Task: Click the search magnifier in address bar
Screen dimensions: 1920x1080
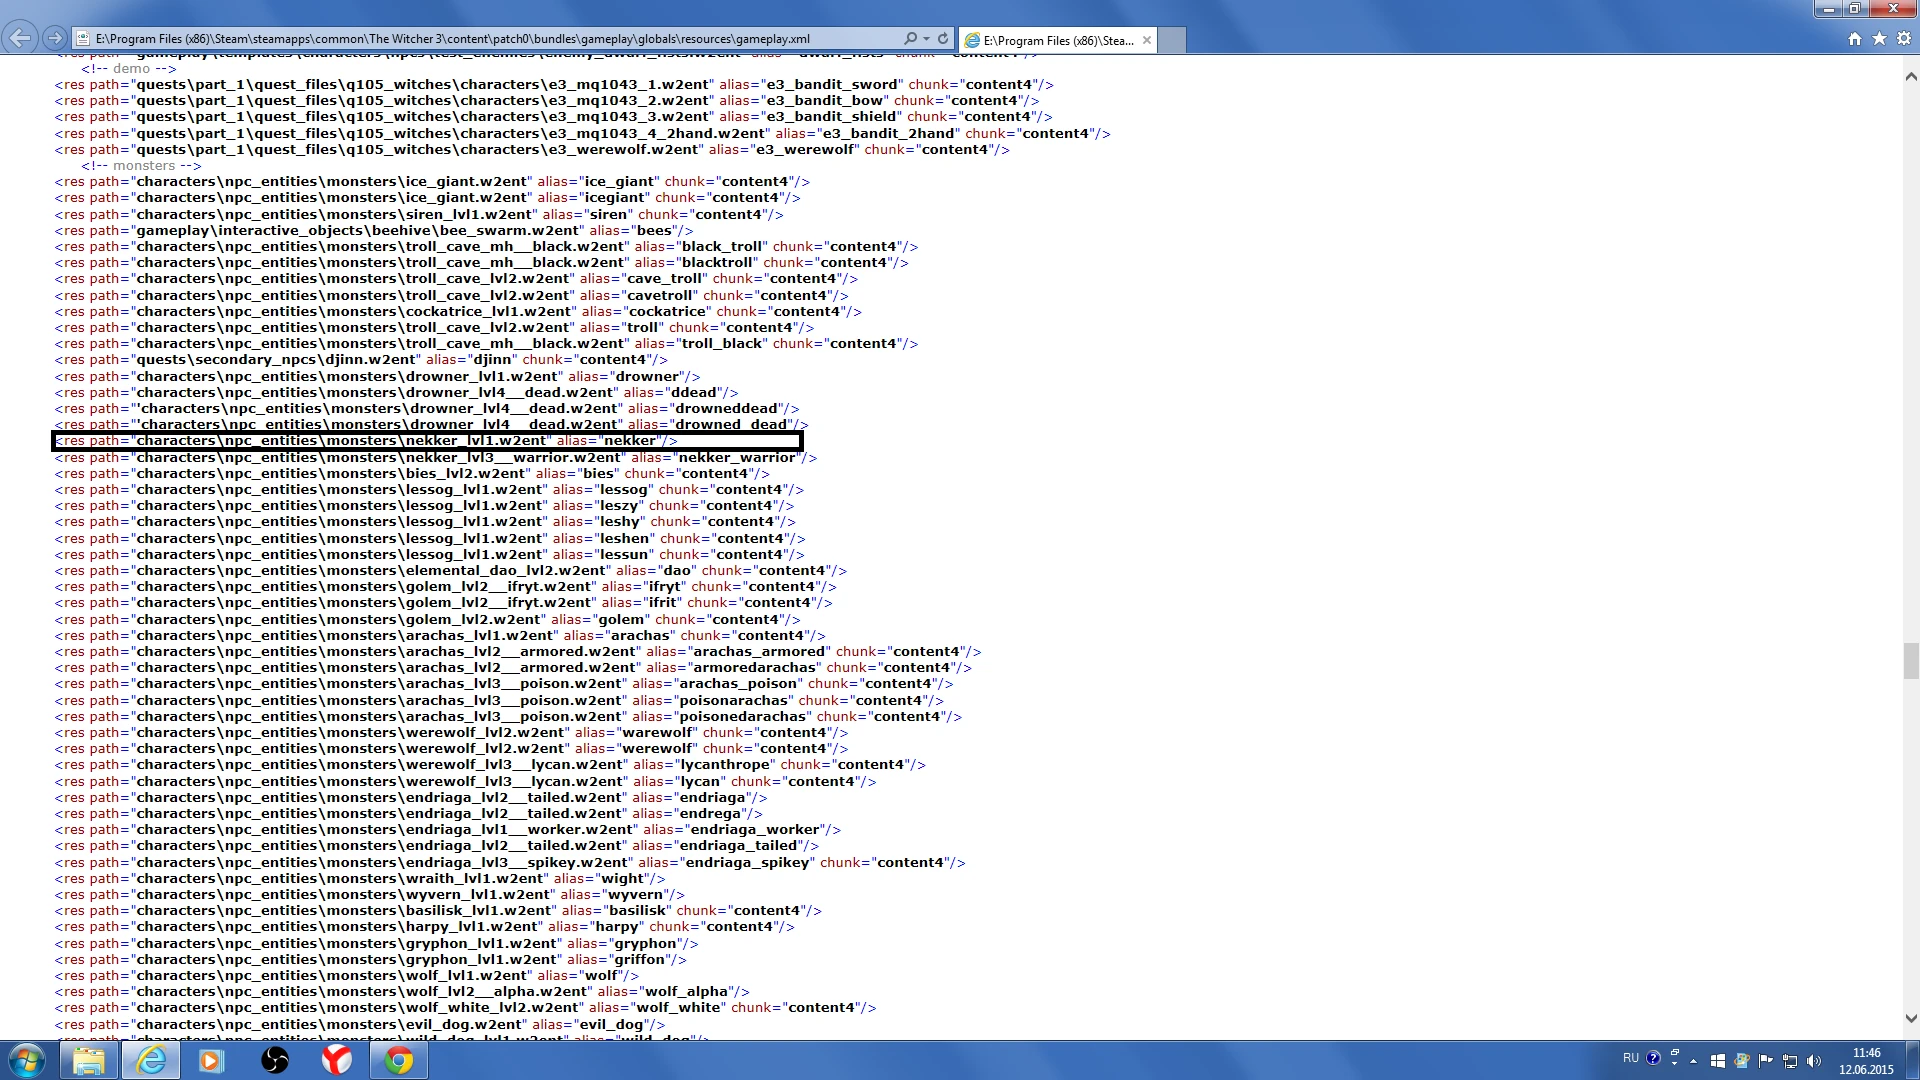Action: 909,39
